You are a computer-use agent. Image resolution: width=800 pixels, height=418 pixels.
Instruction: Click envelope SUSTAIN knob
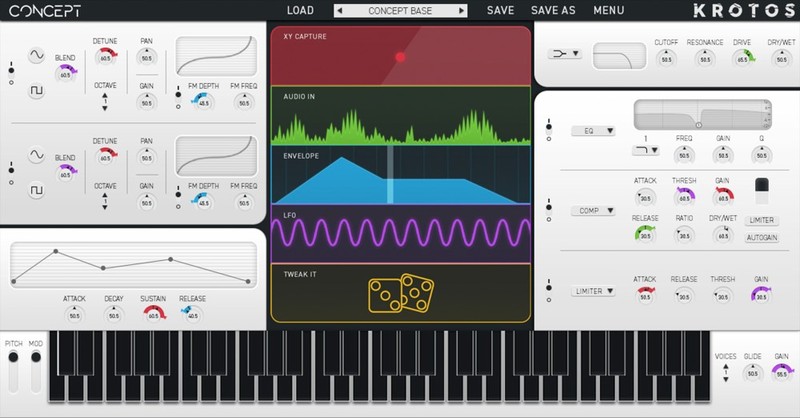pos(154,315)
